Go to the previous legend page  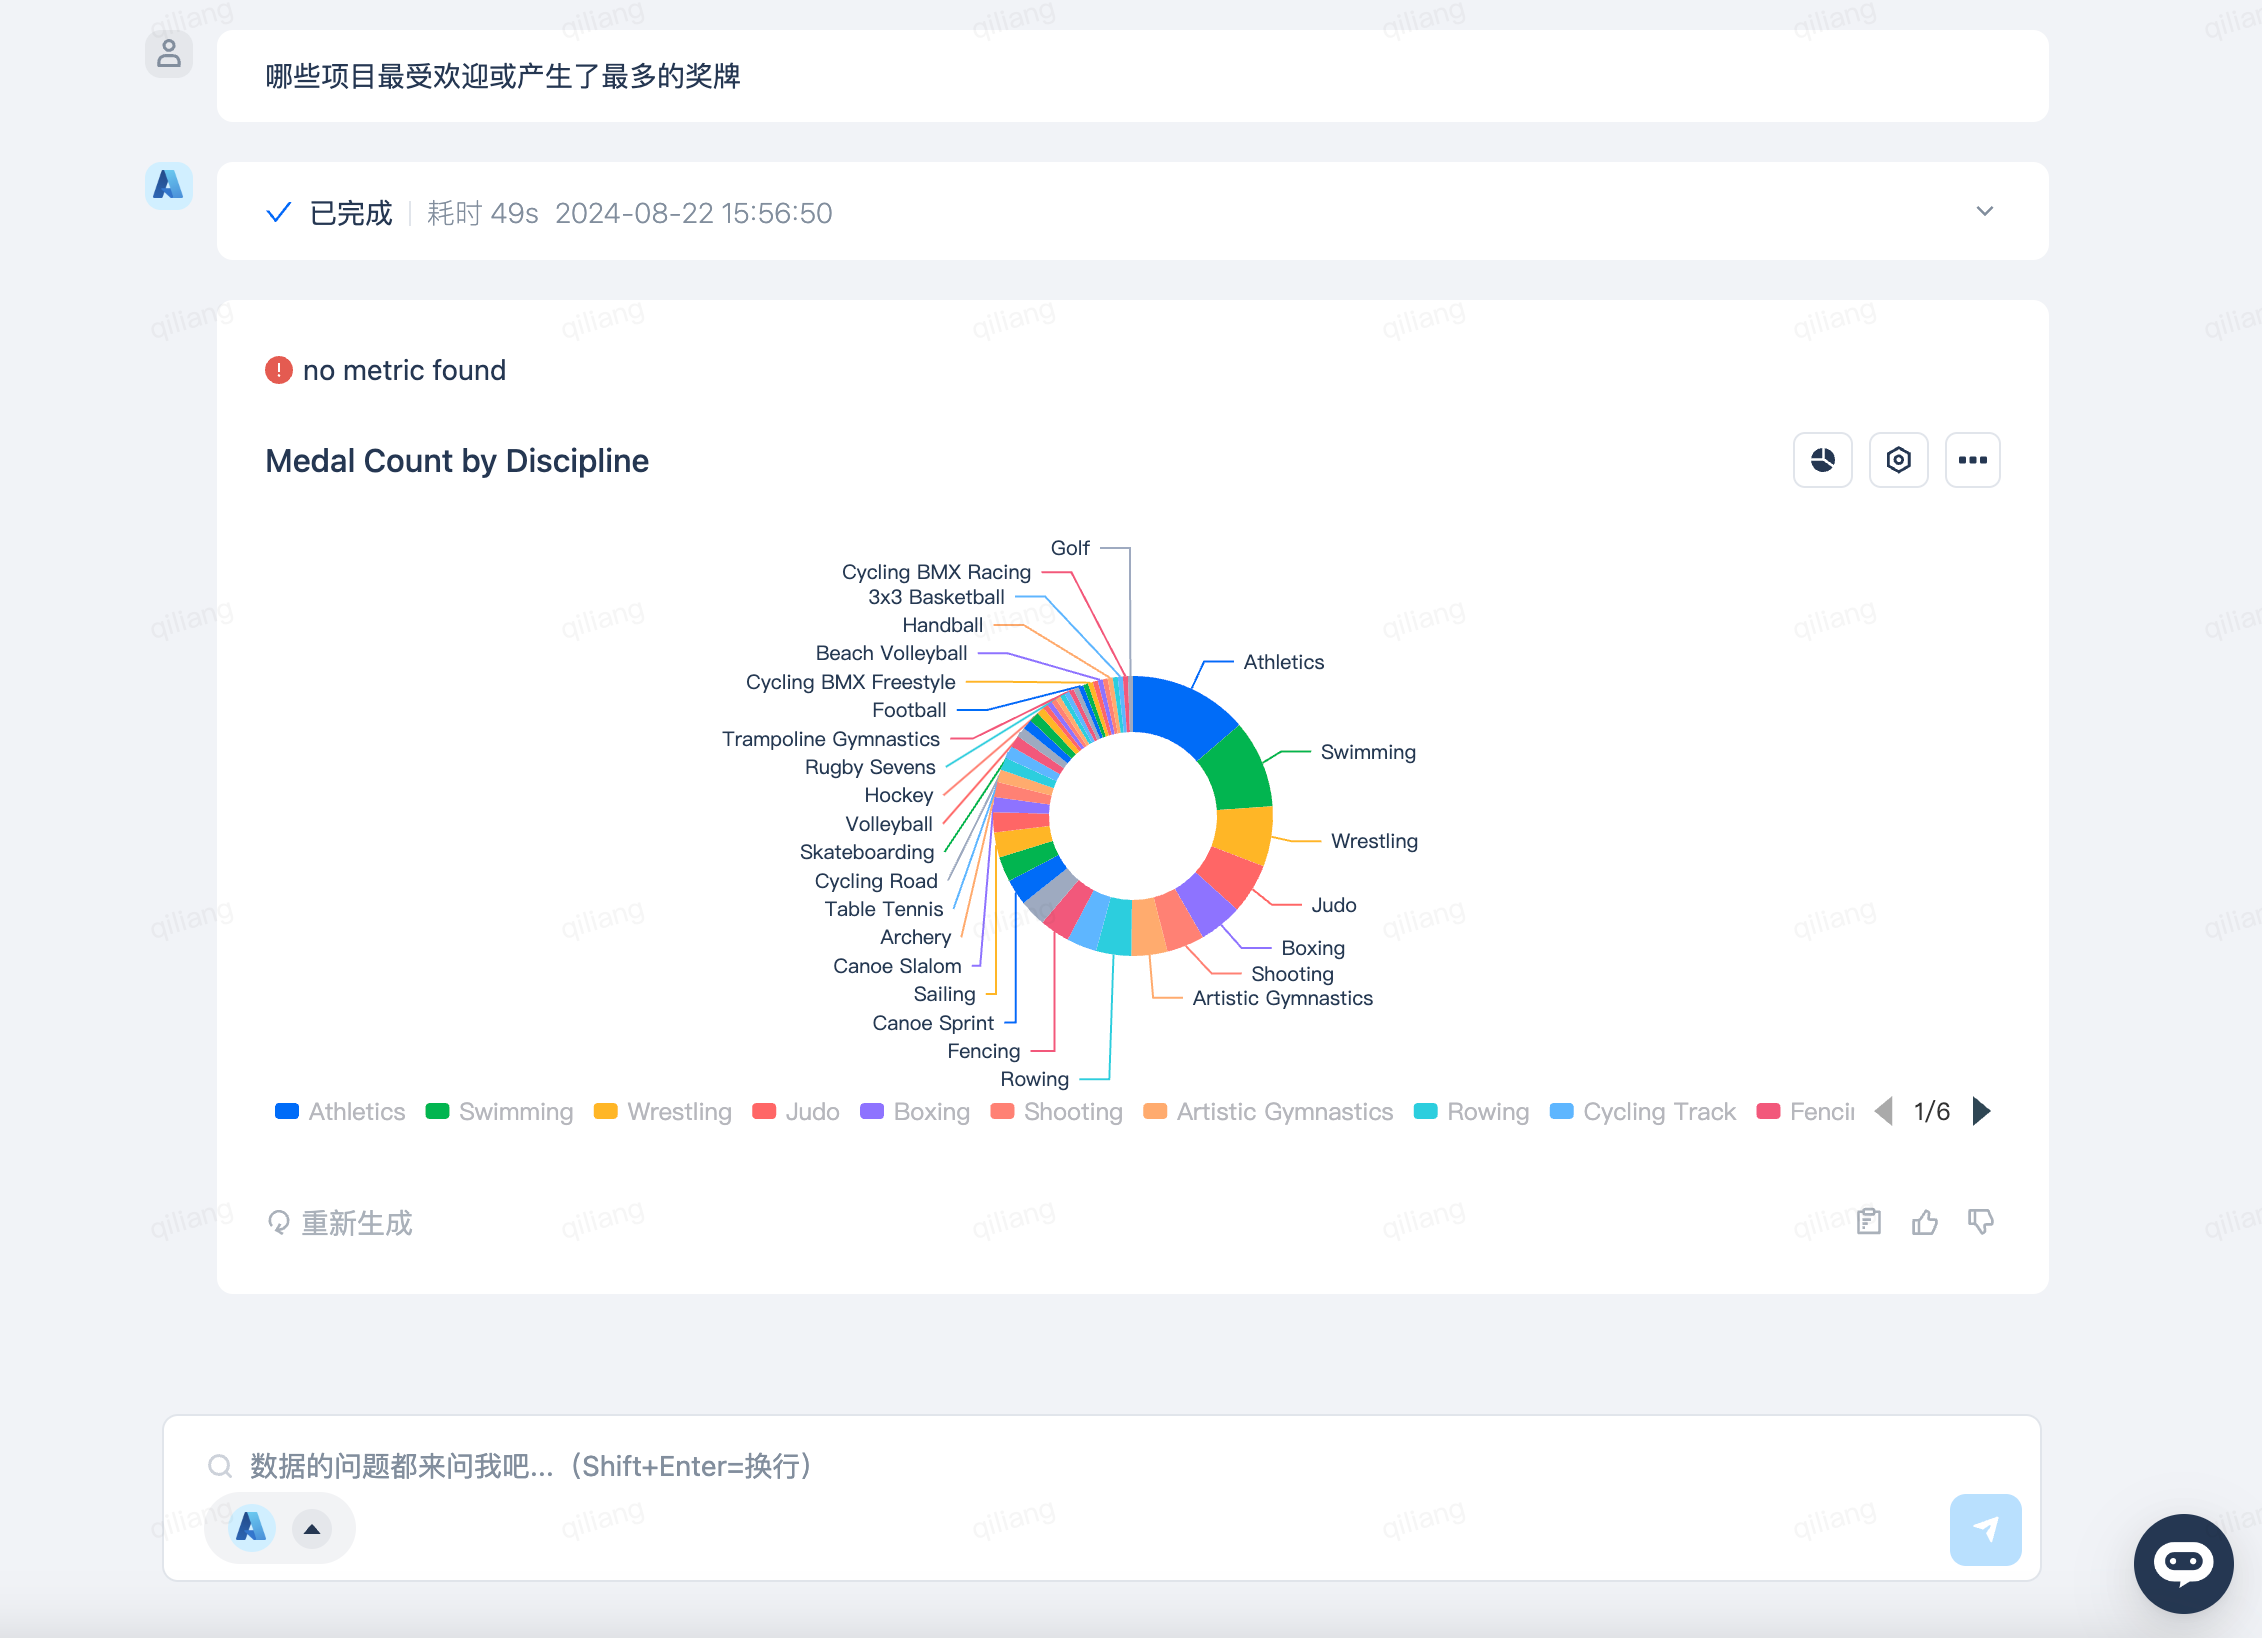[1884, 1111]
